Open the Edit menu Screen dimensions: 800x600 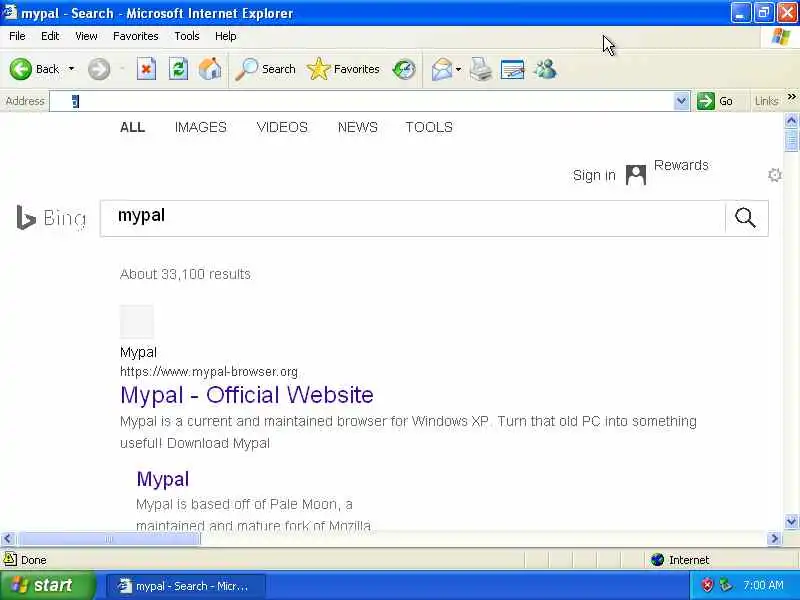50,36
